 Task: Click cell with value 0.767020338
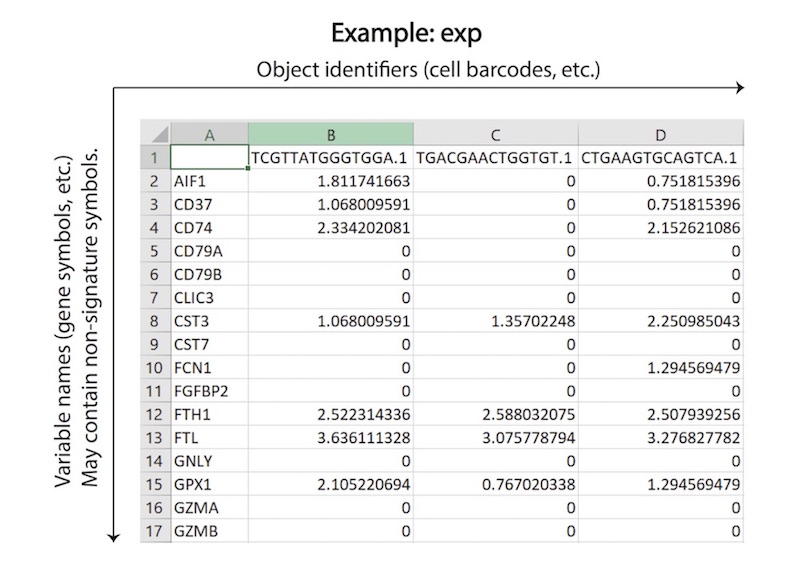click(495, 484)
